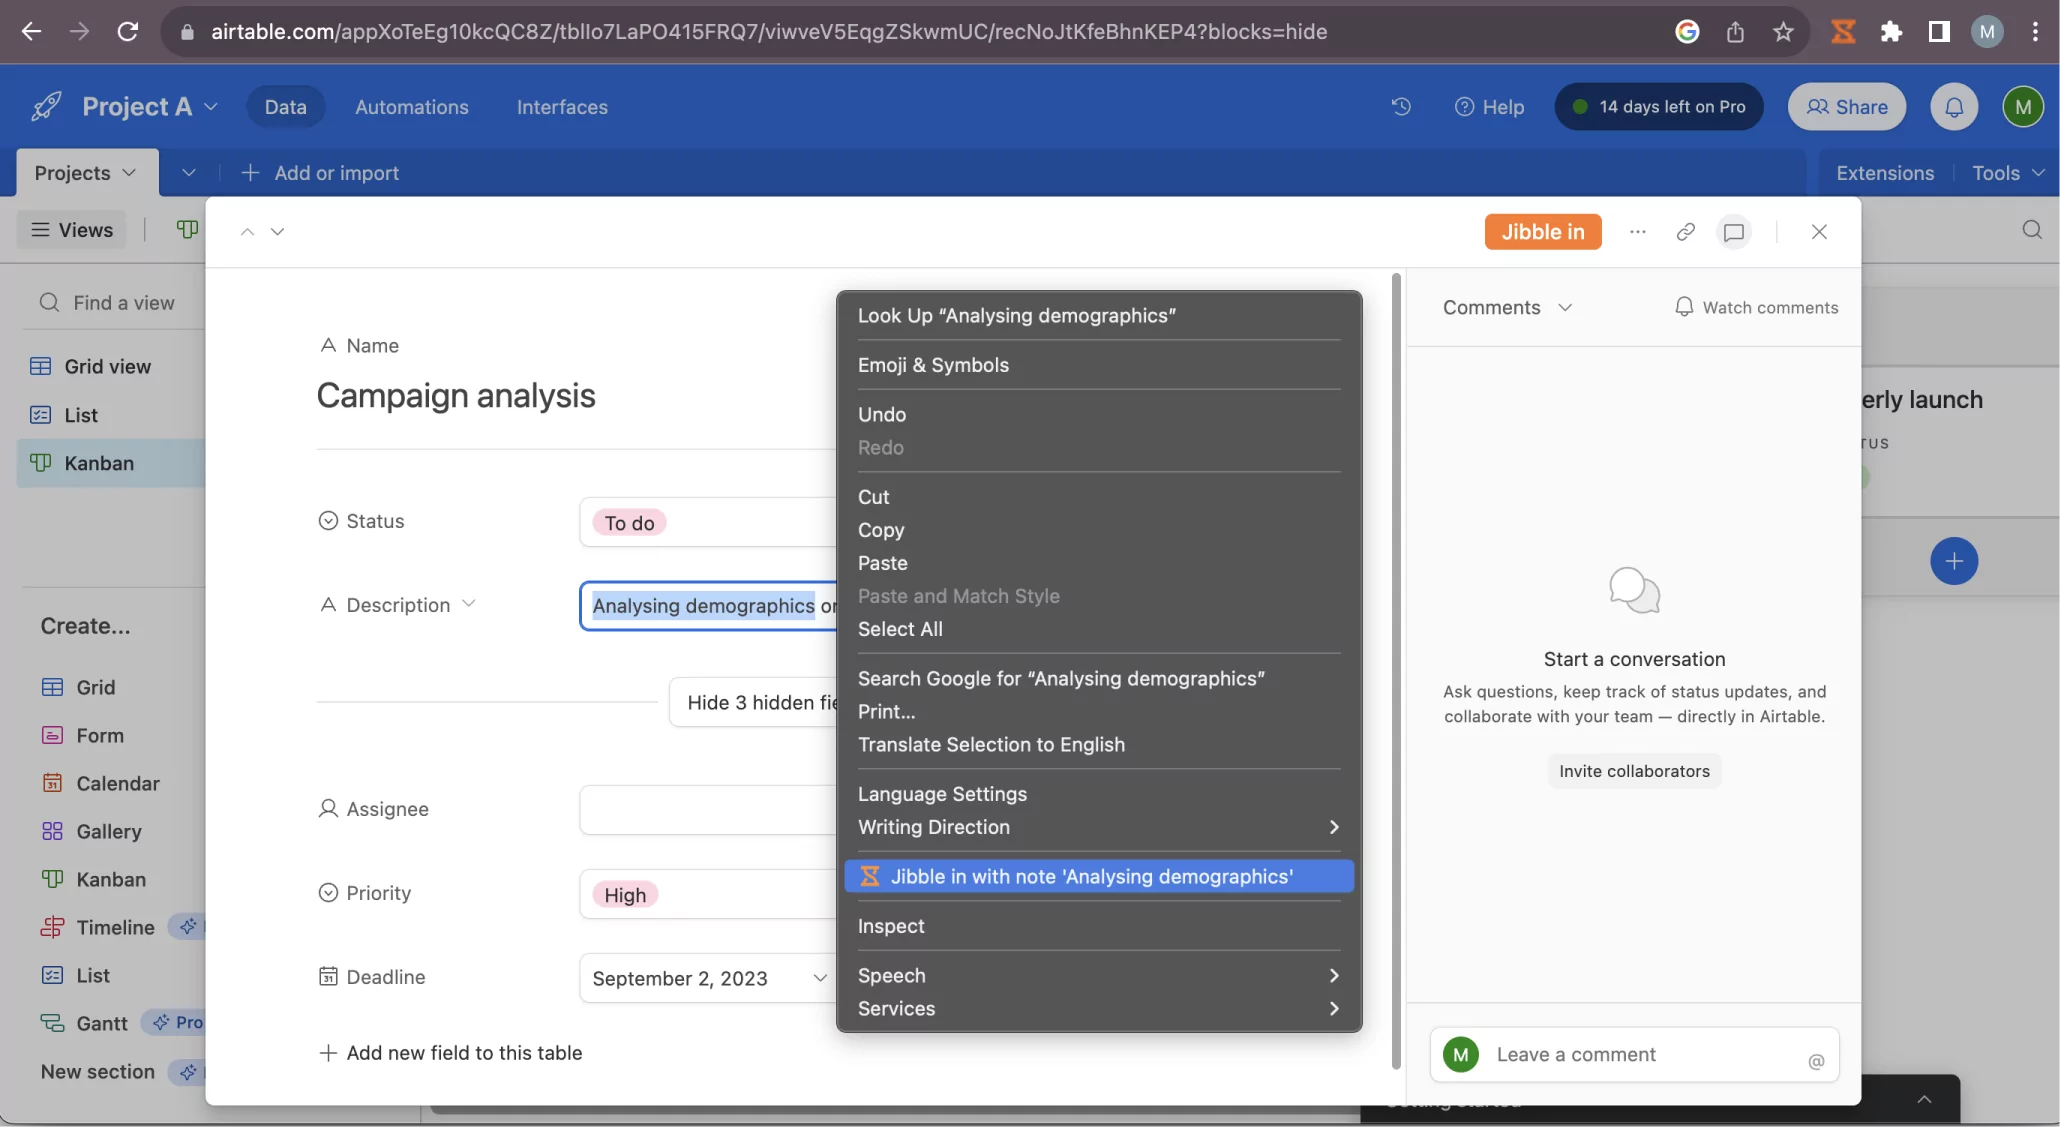Click the search magnifier icon at right

coord(2031,230)
